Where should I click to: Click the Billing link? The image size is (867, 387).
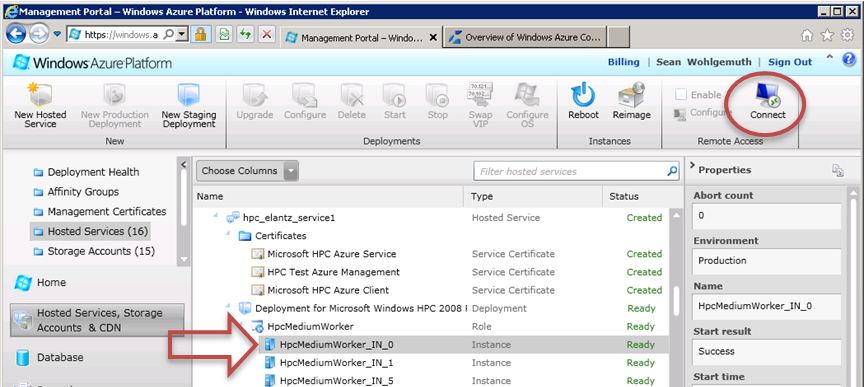[623, 62]
